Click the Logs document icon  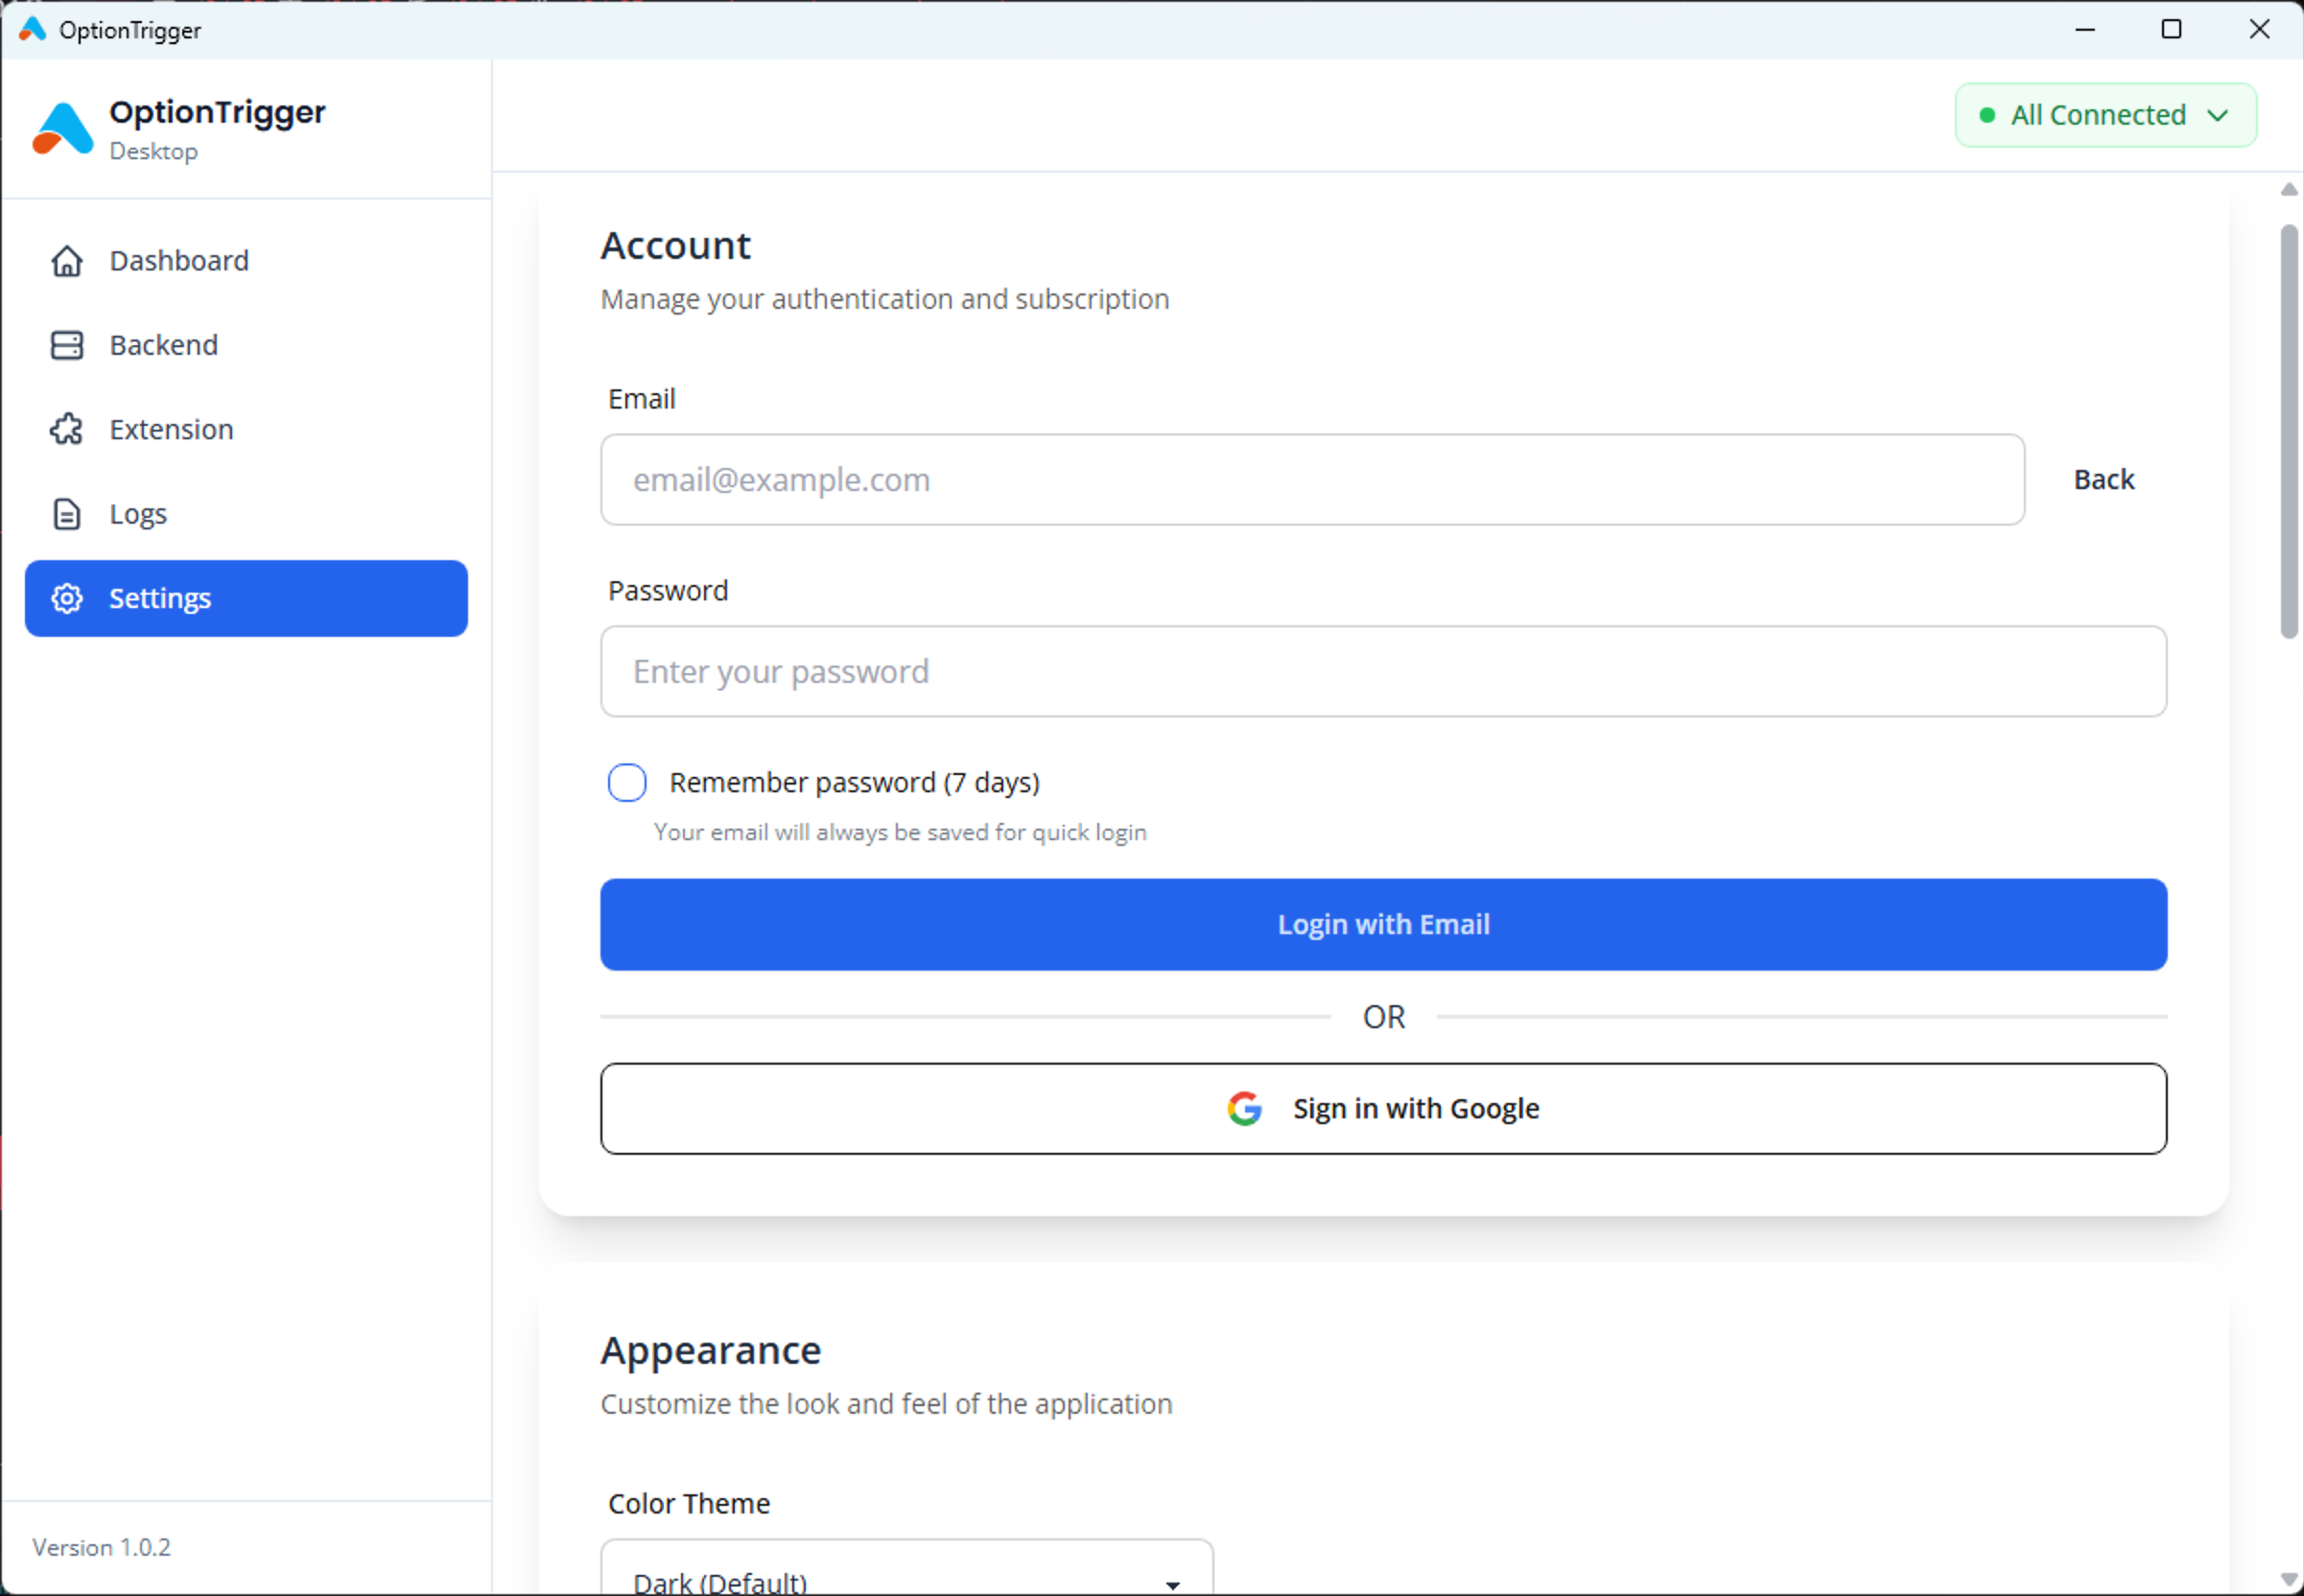click(67, 514)
